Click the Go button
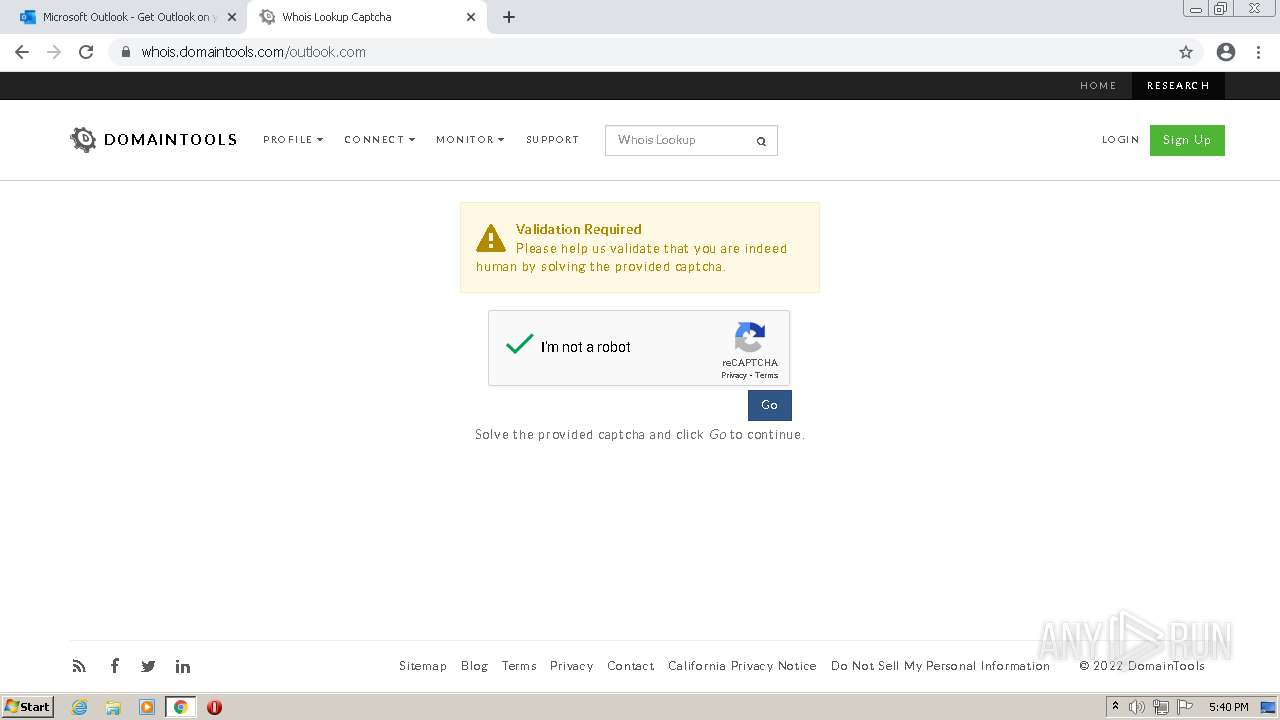The image size is (1280, 720). (769, 405)
